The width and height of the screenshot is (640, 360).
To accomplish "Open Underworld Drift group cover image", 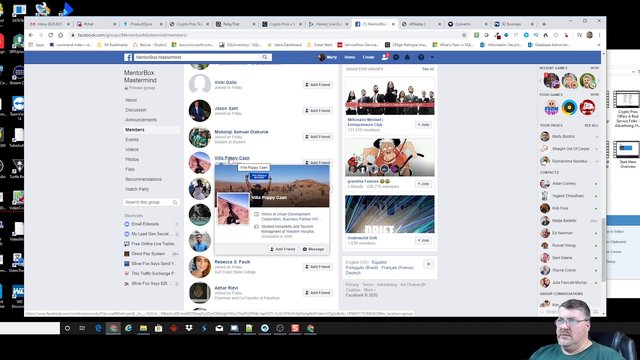I will click(390, 214).
